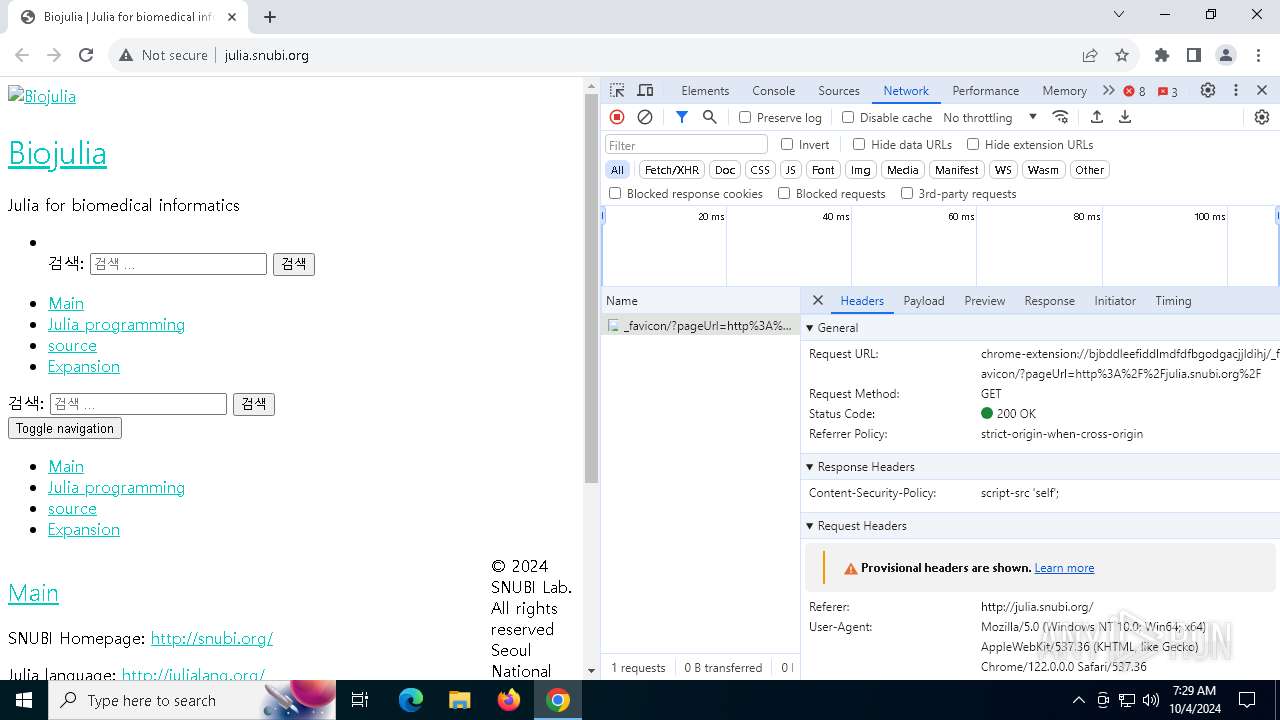Open the Preview tab
The height and width of the screenshot is (720, 1280).
coord(985,300)
